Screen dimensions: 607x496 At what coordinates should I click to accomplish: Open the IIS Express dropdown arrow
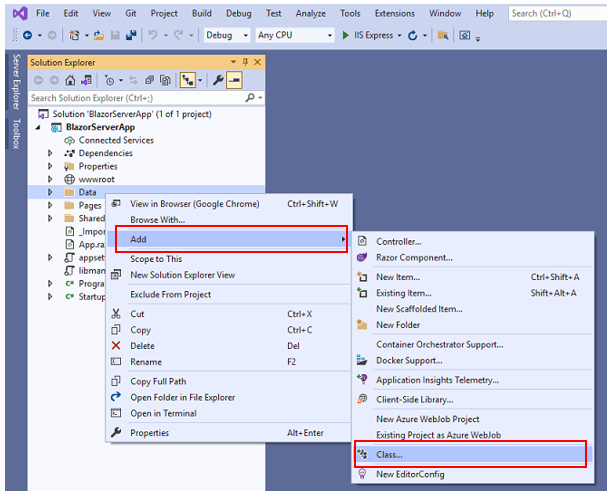pyautogui.click(x=400, y=36)
